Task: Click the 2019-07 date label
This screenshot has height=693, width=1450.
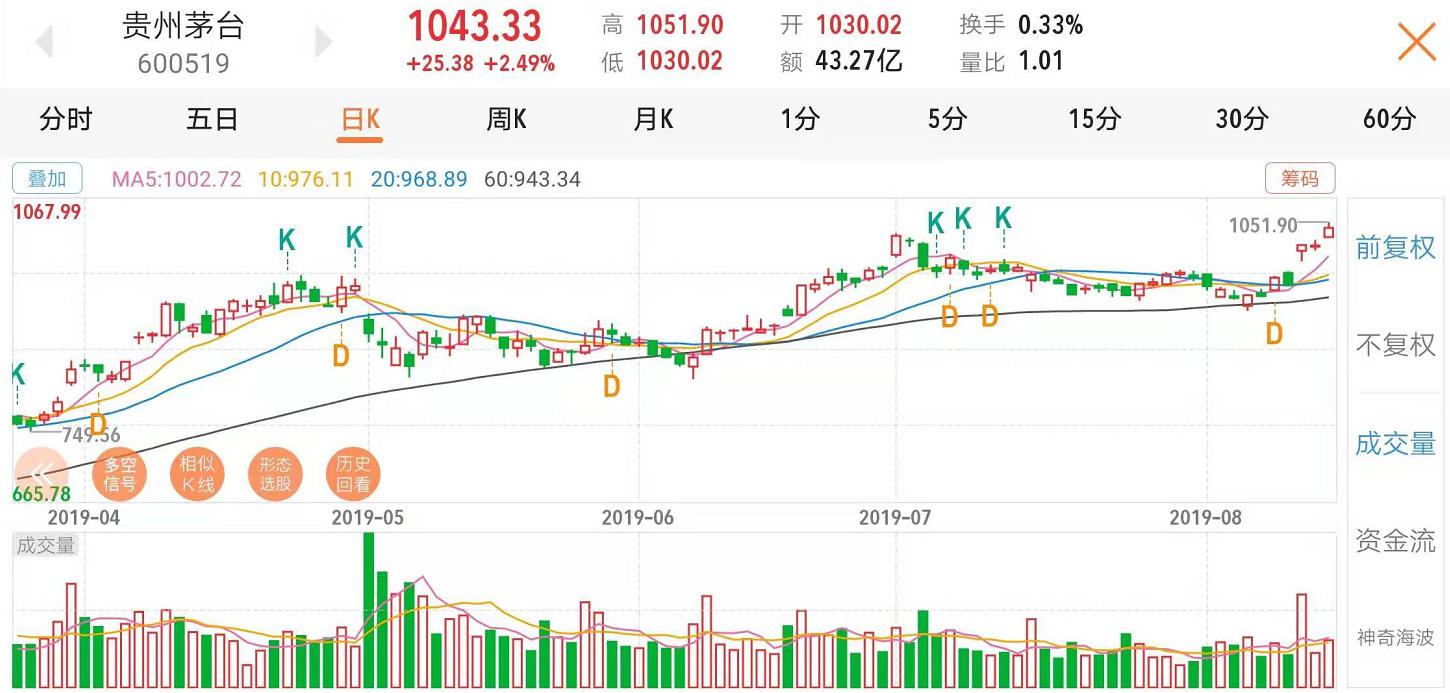Action: coord(895,517)
